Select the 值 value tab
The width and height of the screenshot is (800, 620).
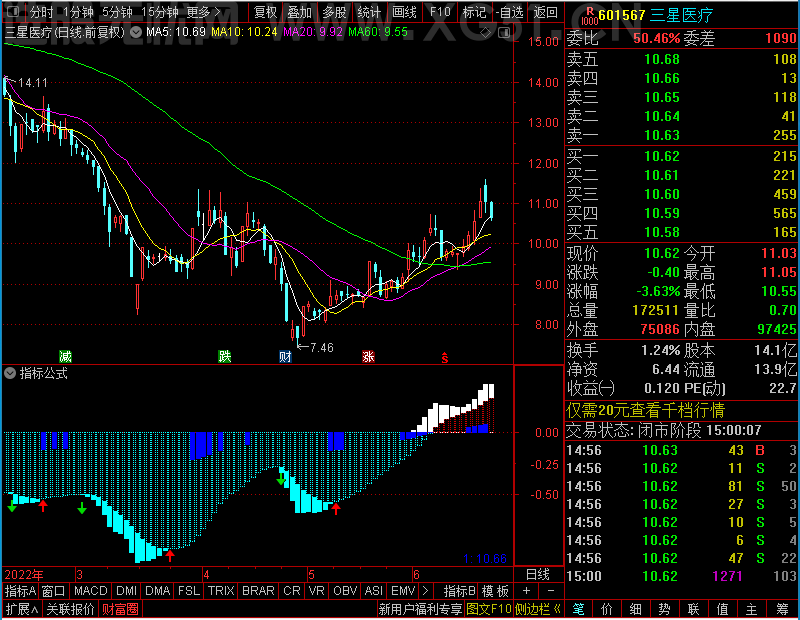coord(722,609)
